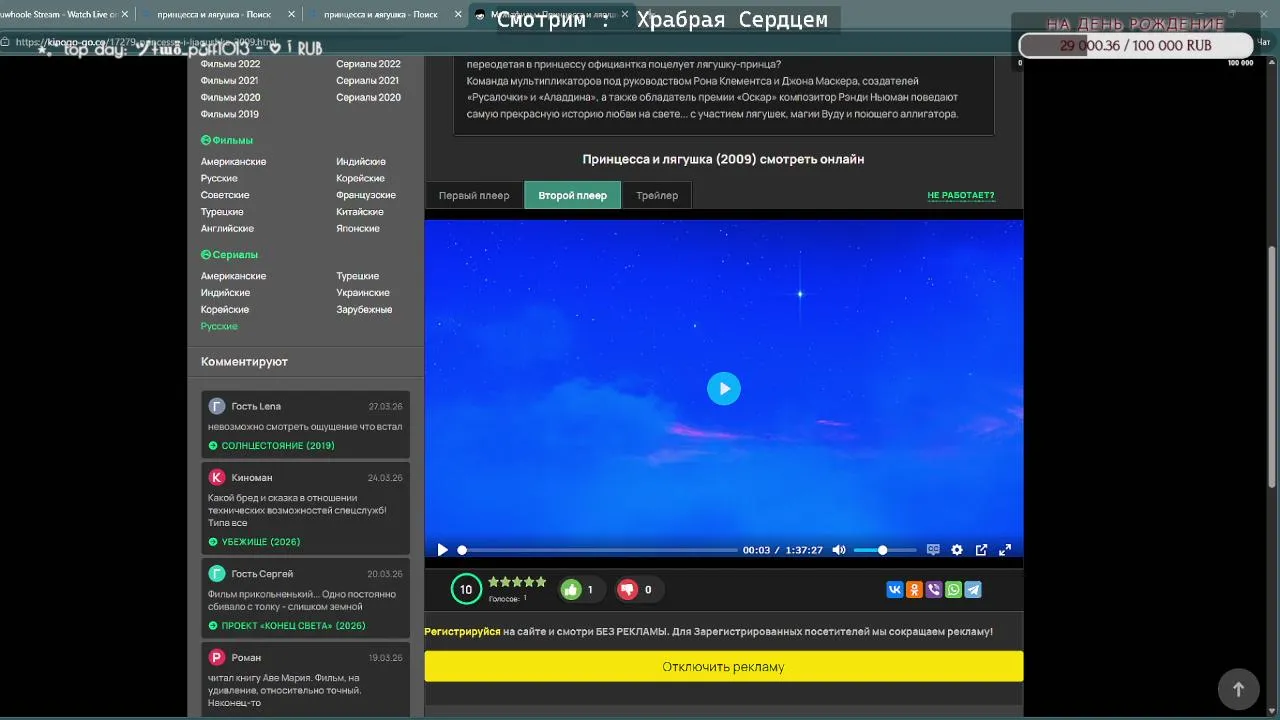Image resolution: width=1280 pixels, height=720 pixels.
Task: Open the video player settings gear
Action: (957, 550)
